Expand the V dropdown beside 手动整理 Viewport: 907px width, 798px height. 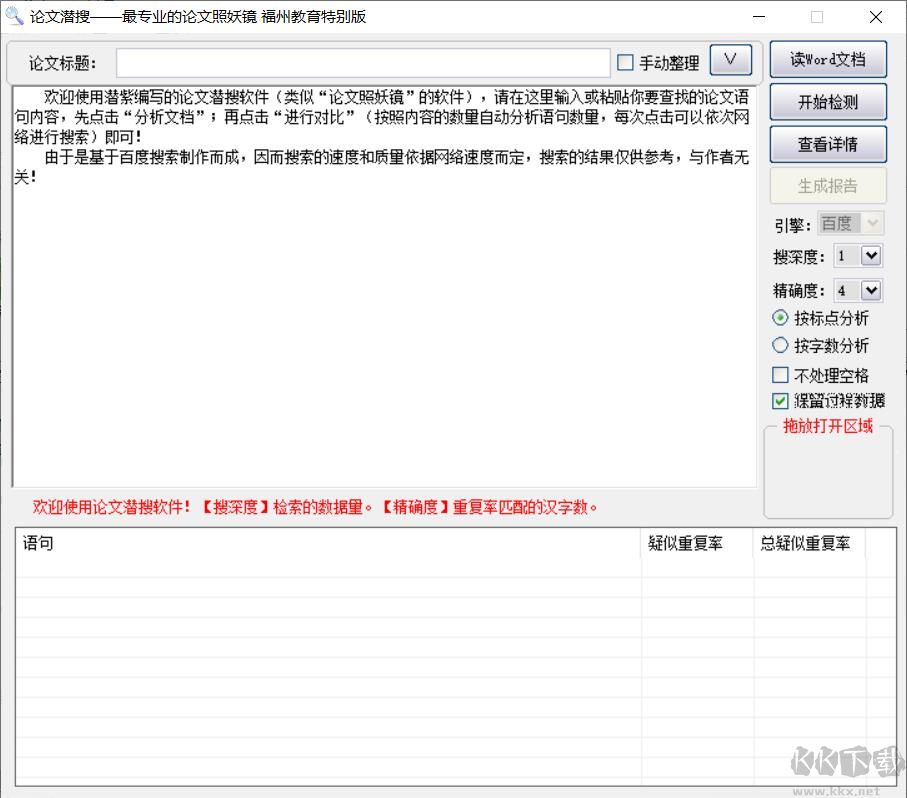(x=731, y=60)
